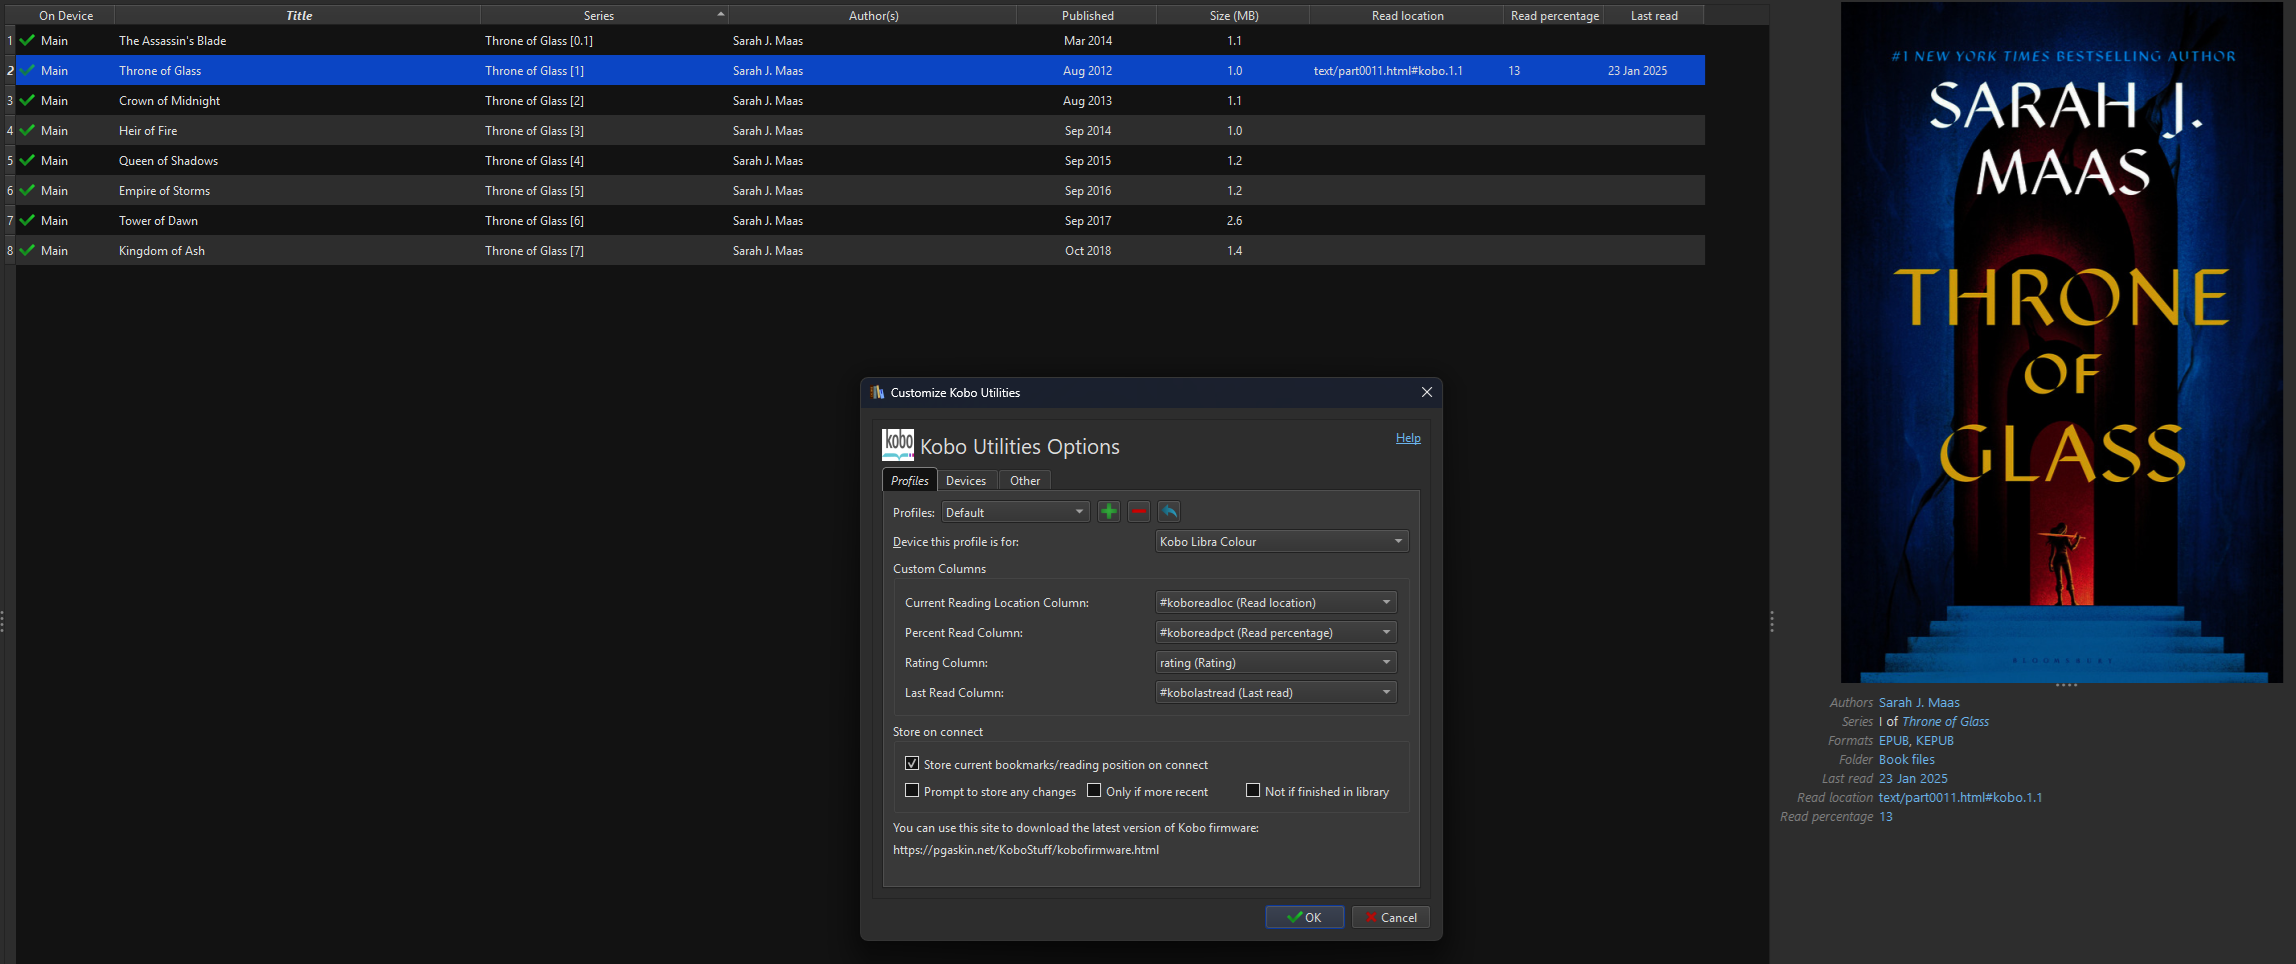Open the Book files folder link
The image size is (2296, 964).
pos(1906,760)
